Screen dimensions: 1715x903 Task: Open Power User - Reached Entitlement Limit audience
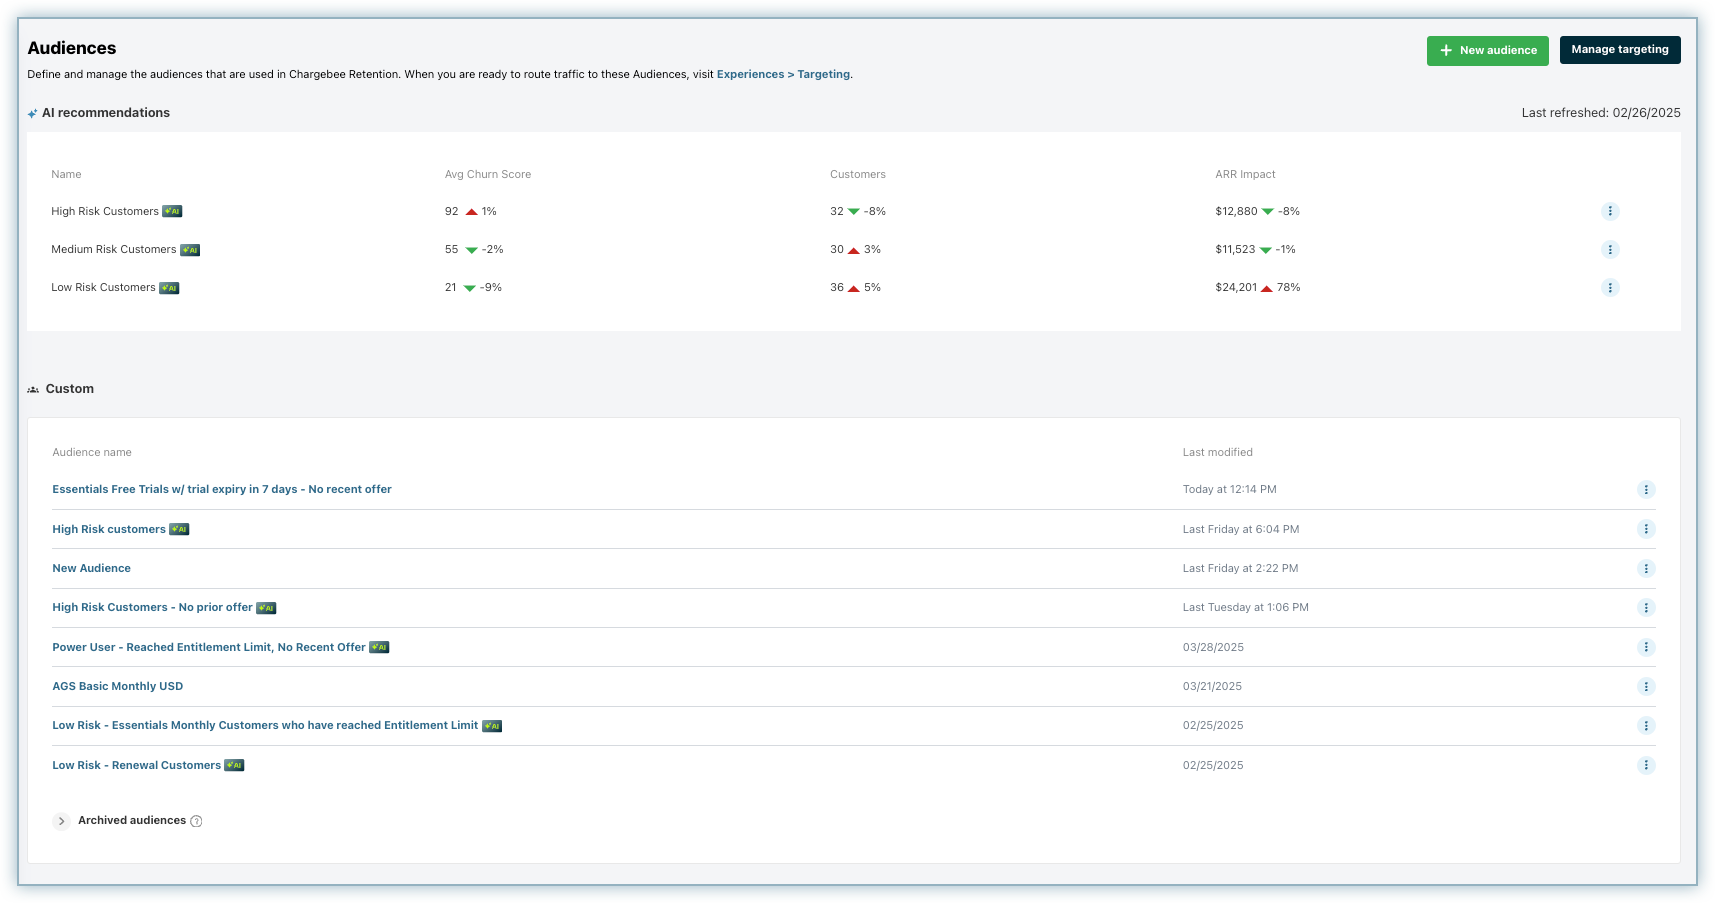209,647
